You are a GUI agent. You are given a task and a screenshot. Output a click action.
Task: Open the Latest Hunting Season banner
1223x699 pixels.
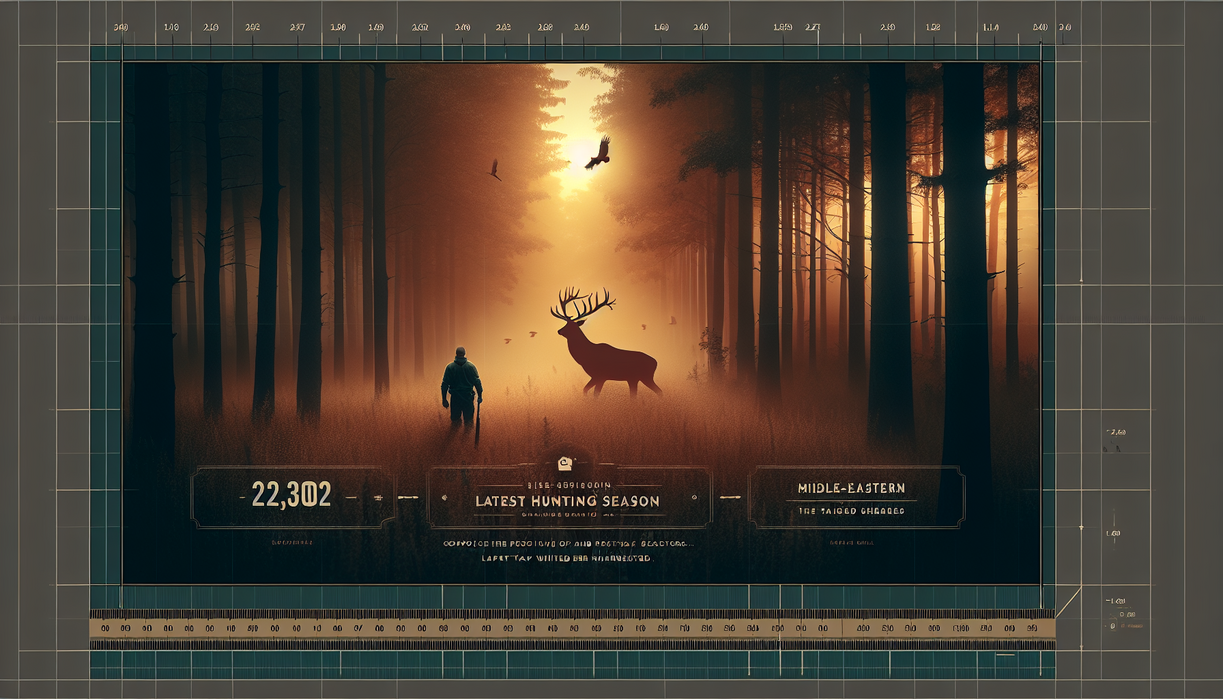[568, 498]
